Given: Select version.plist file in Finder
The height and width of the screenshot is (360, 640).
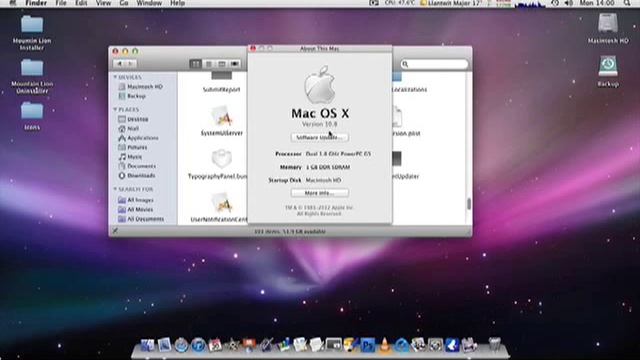Looking at the screenshot, I should 405,121.
